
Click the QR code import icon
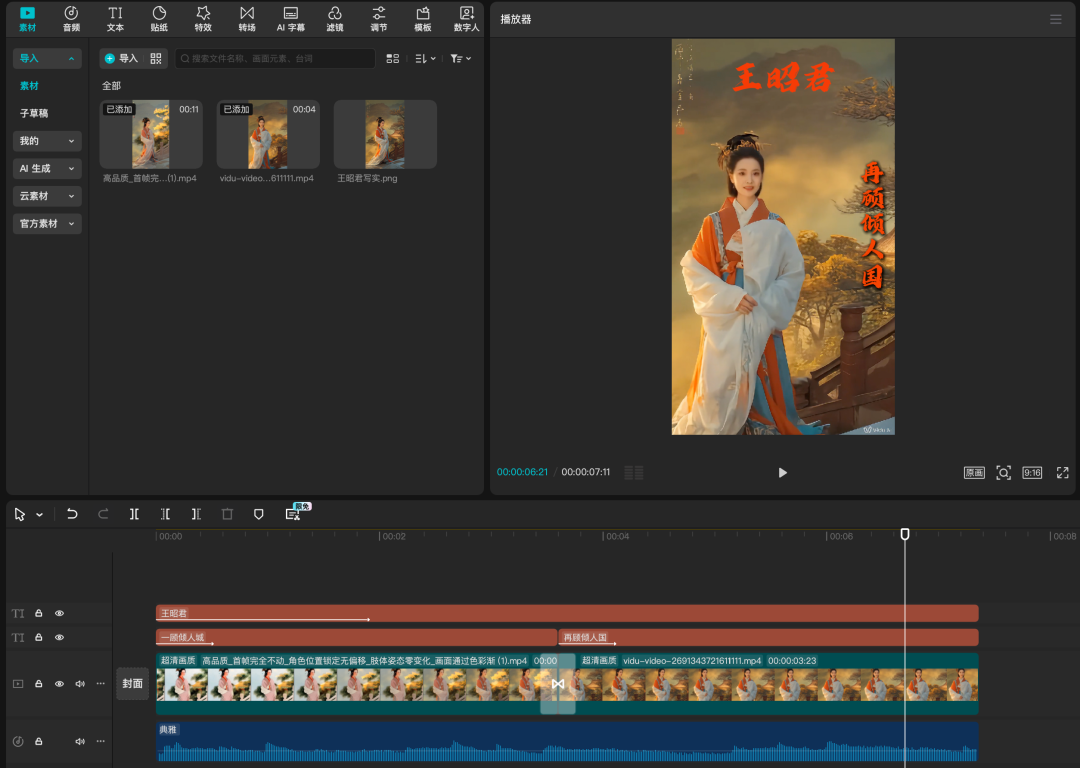tap(156, 59)
